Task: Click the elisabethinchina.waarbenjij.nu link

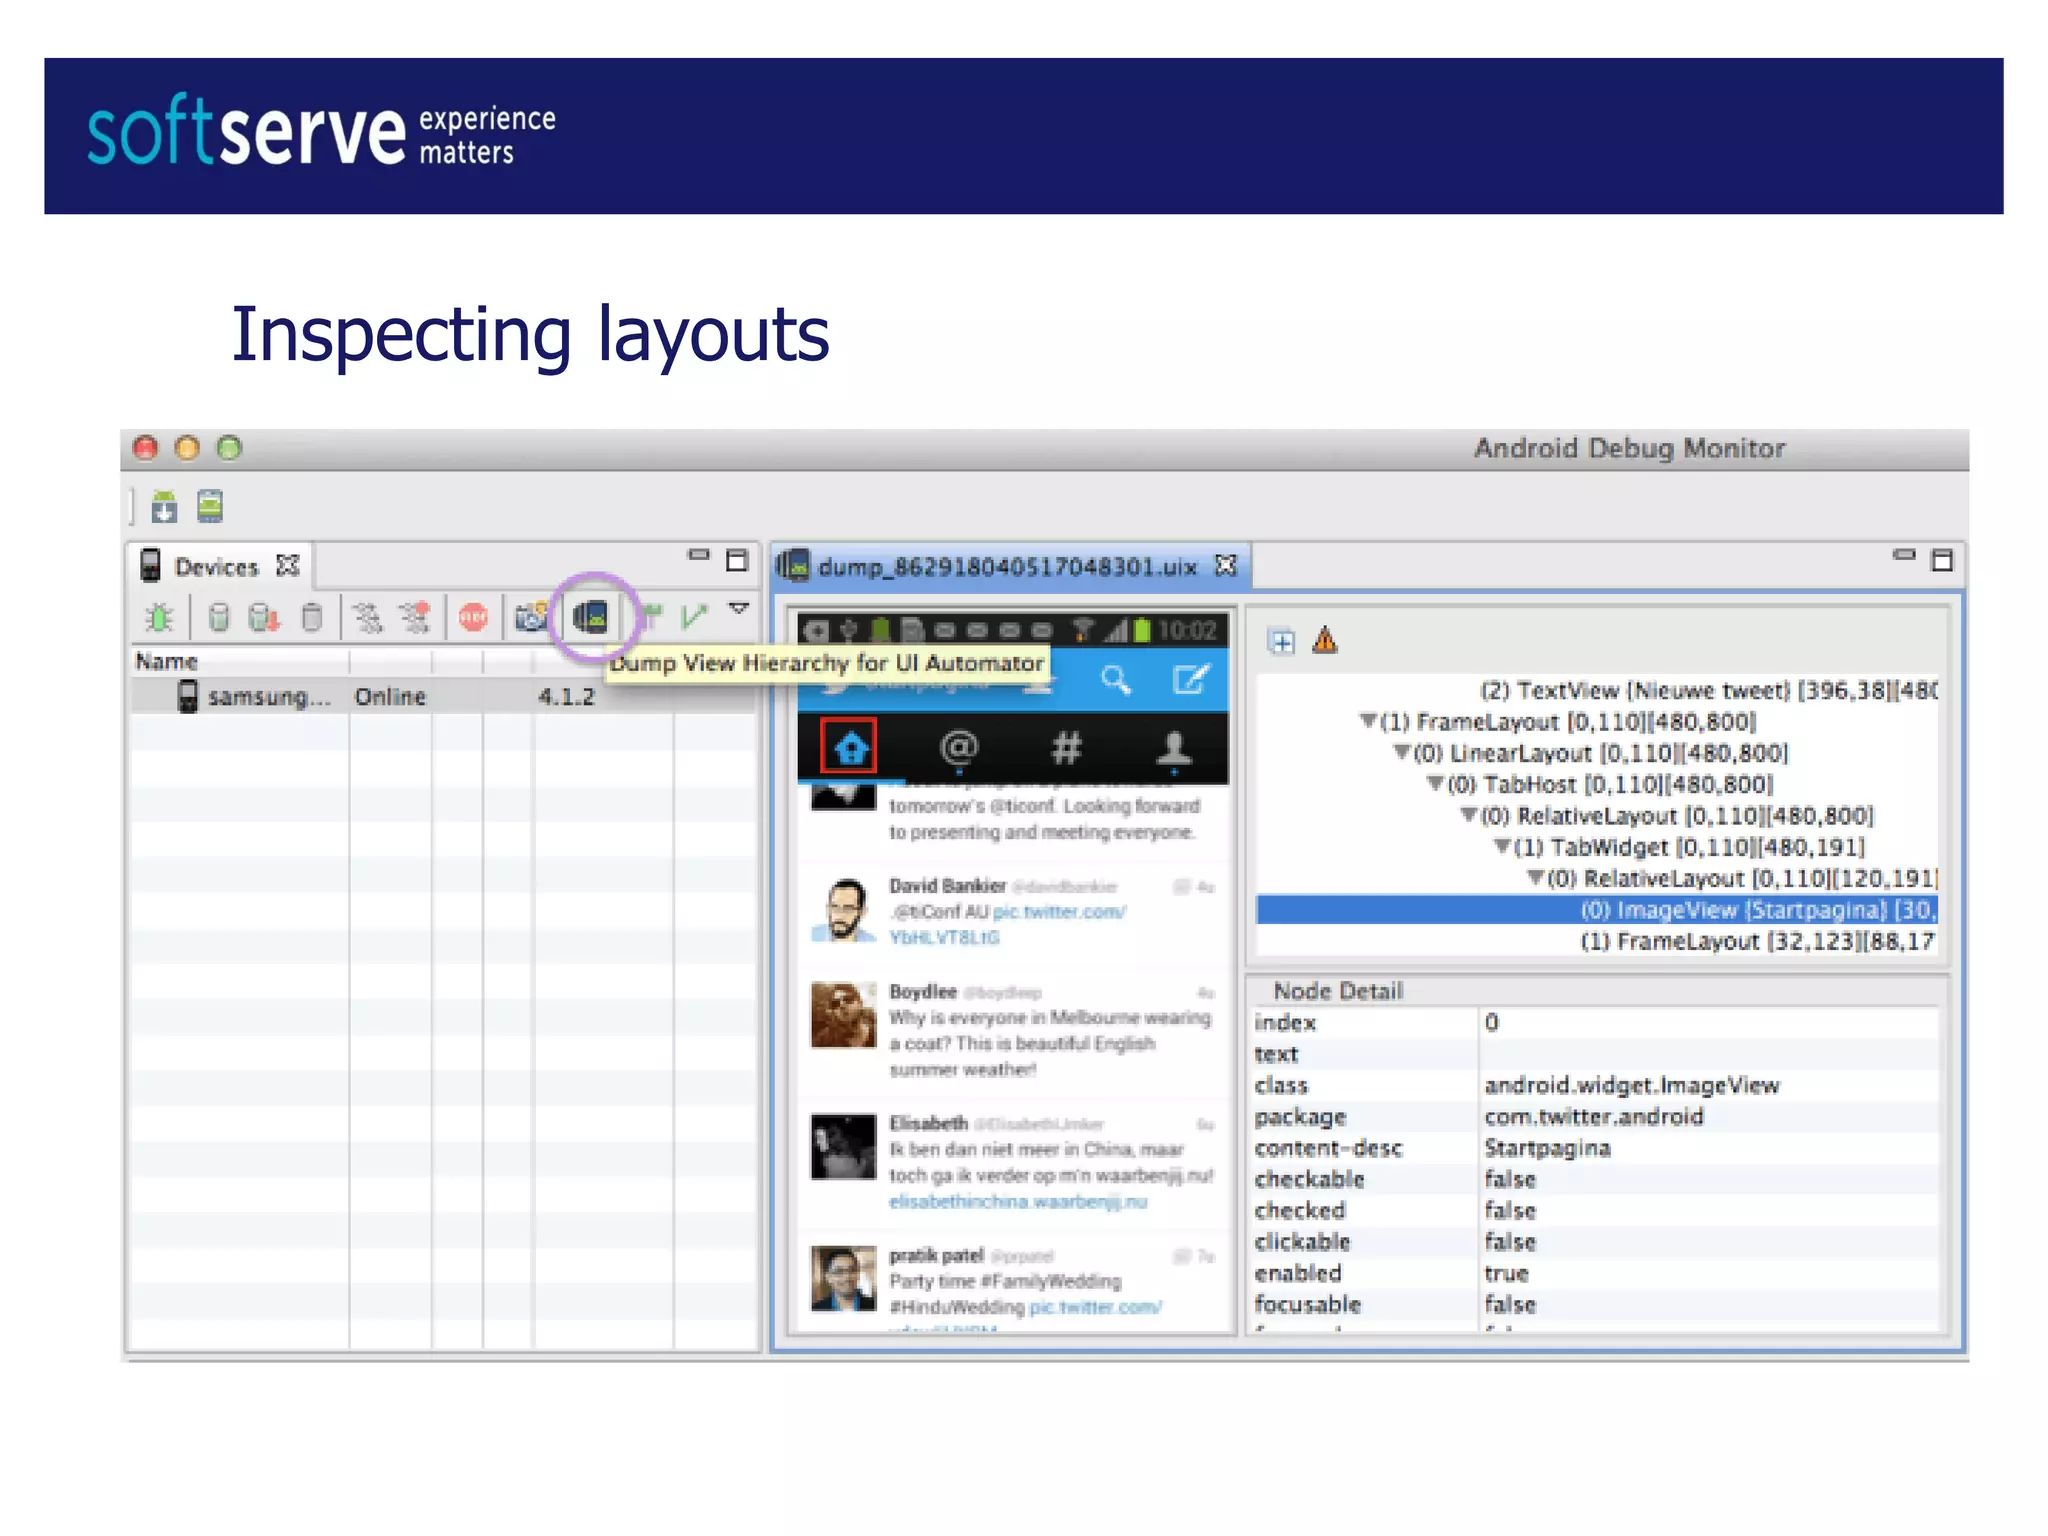Action: click(1018, 1201)
